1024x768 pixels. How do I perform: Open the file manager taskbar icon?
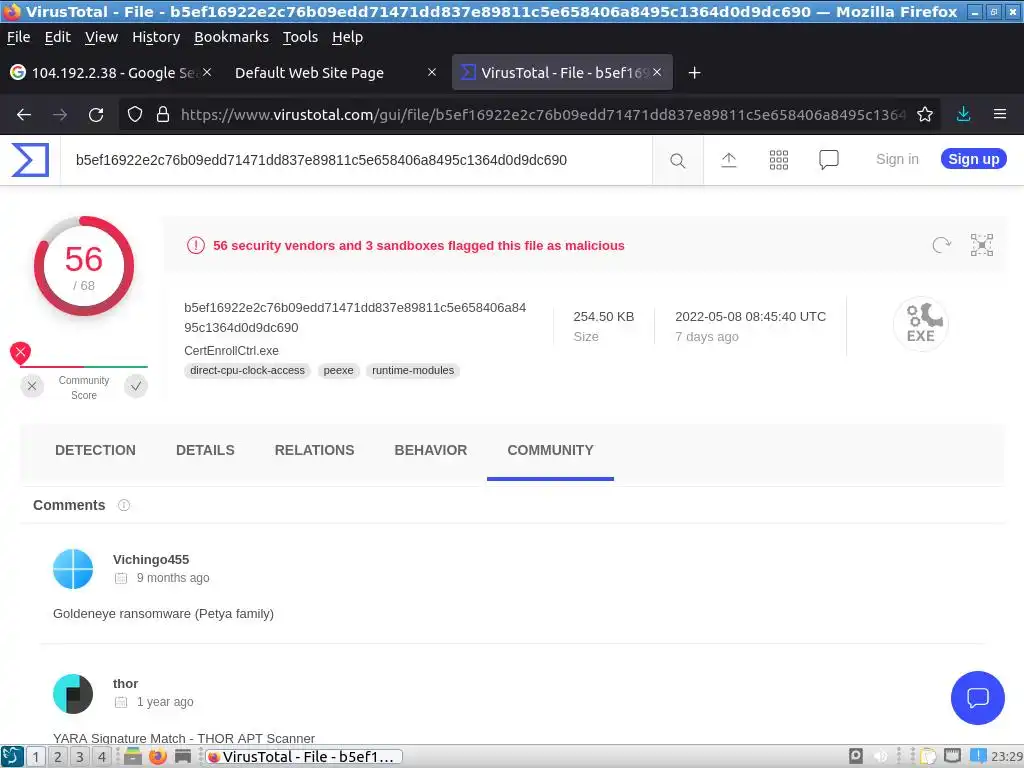pyautogui.click(x=133, y=757)
